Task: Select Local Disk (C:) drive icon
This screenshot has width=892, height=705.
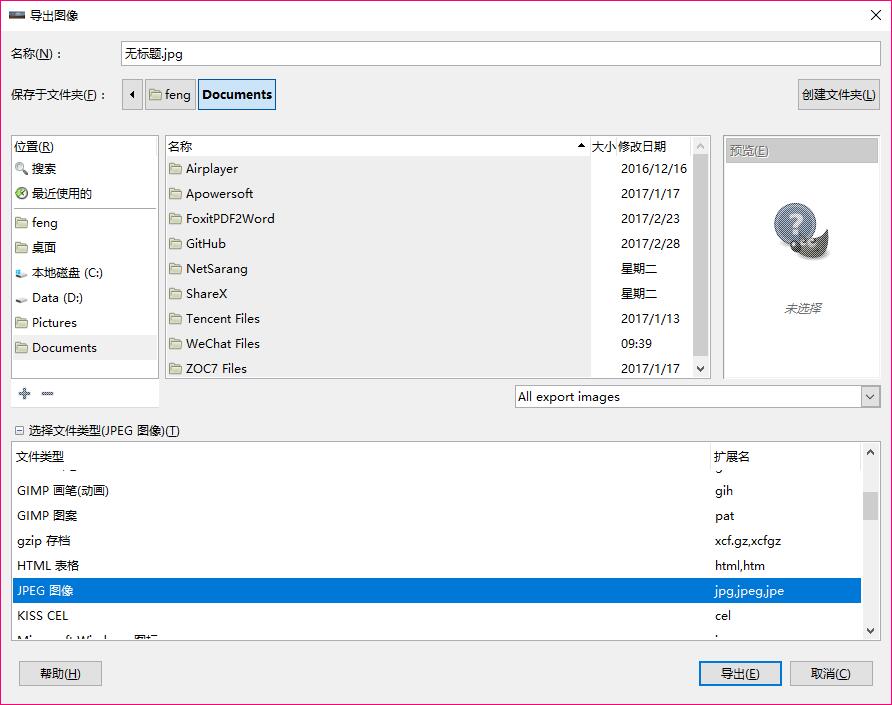Action: click(x=22, y=273)
